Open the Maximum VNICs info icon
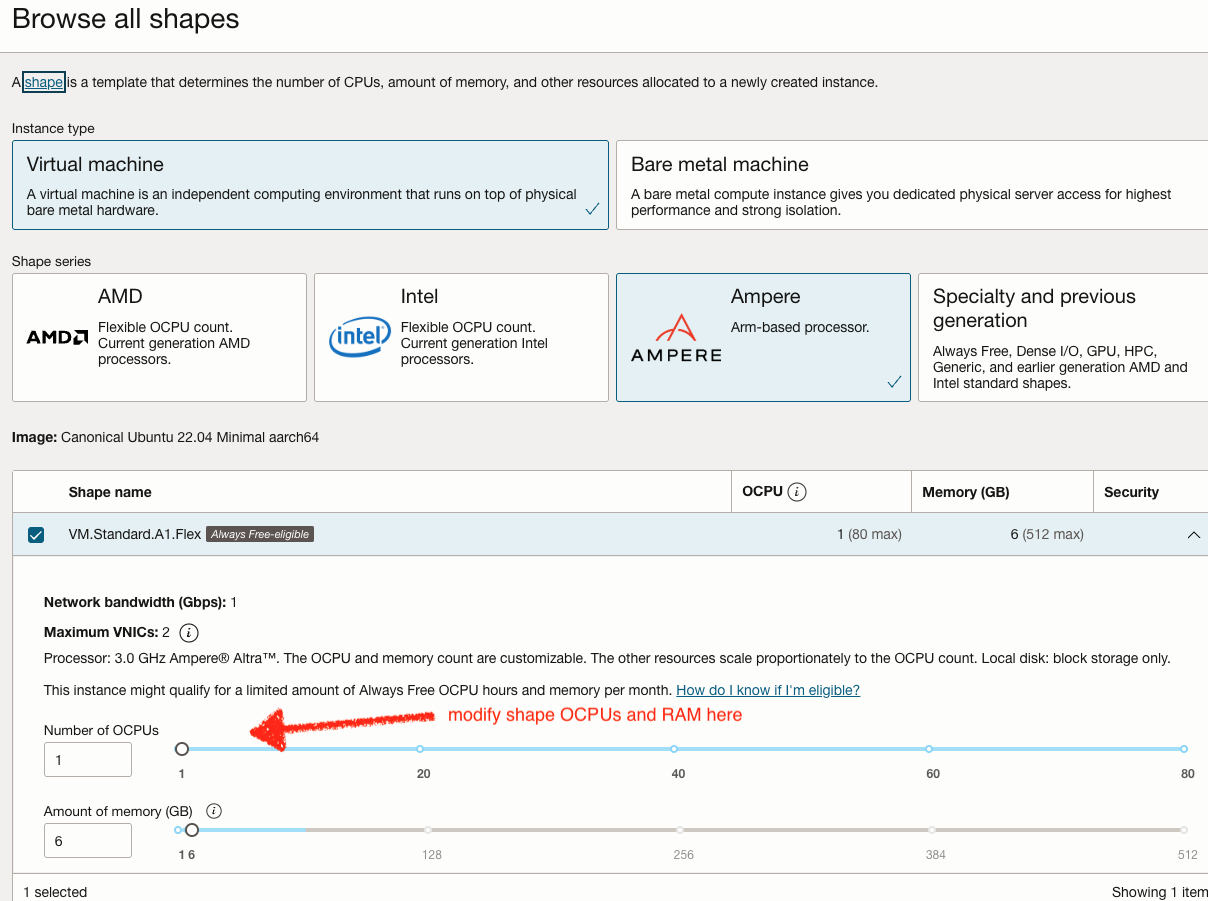This screenshot has width=1208, height=901. pyautogui.click(x=189, y=633)
